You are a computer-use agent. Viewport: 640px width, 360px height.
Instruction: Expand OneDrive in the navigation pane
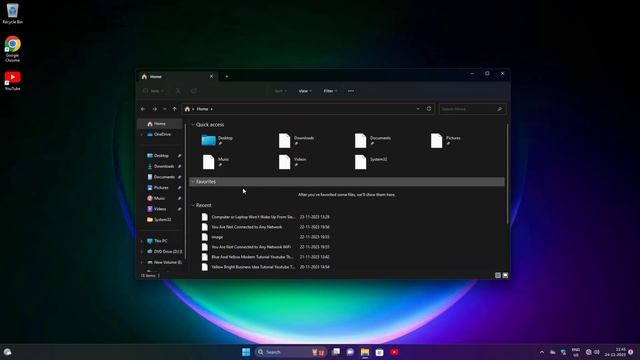point(142,134)
